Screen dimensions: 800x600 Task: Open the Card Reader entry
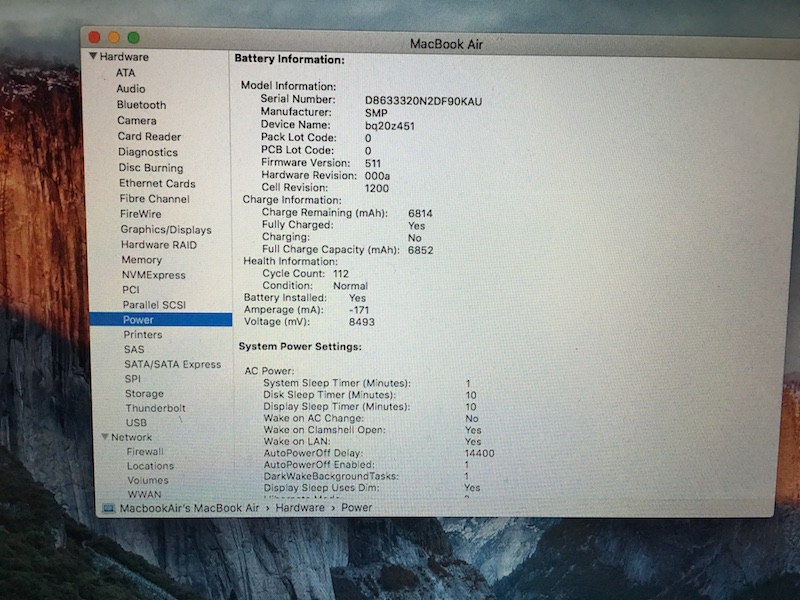149,136
